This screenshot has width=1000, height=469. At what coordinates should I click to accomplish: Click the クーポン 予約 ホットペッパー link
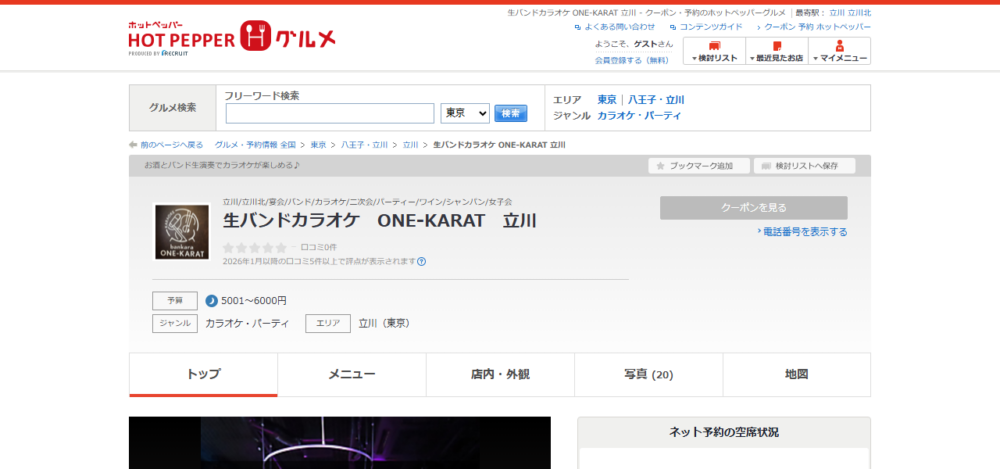[817, 27]
